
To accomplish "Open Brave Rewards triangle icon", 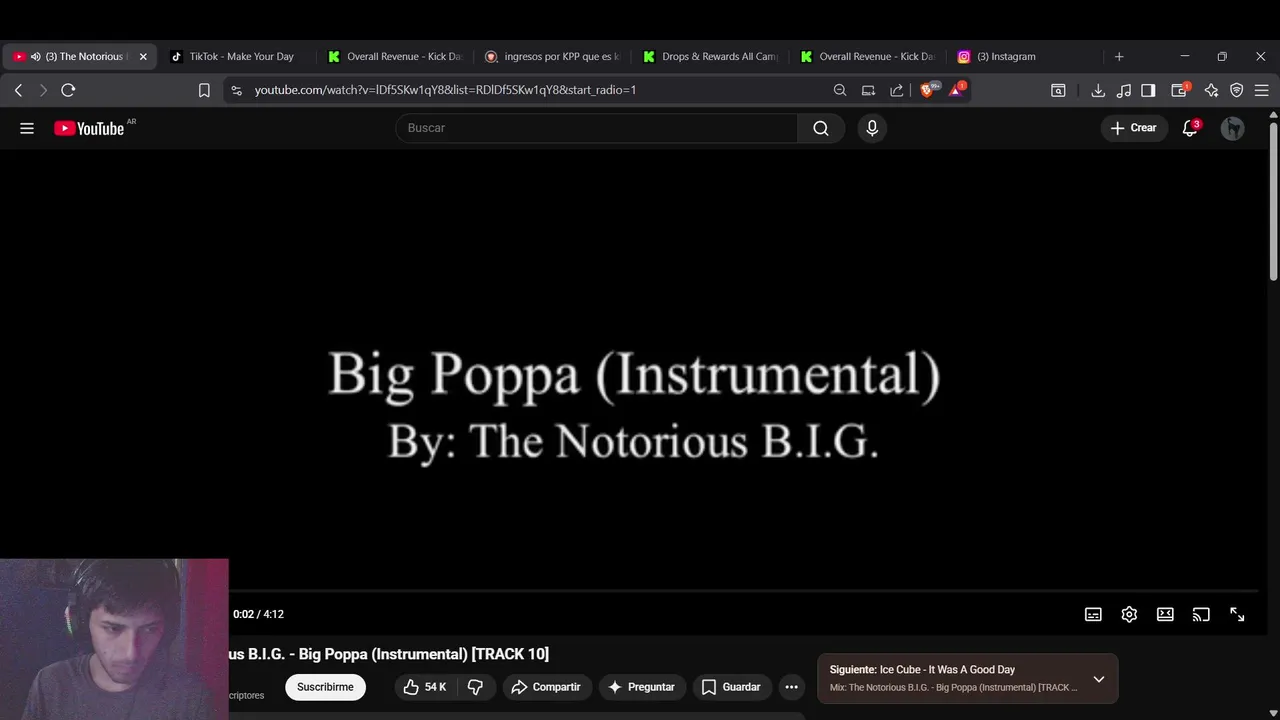I will (x=956, y=89).
